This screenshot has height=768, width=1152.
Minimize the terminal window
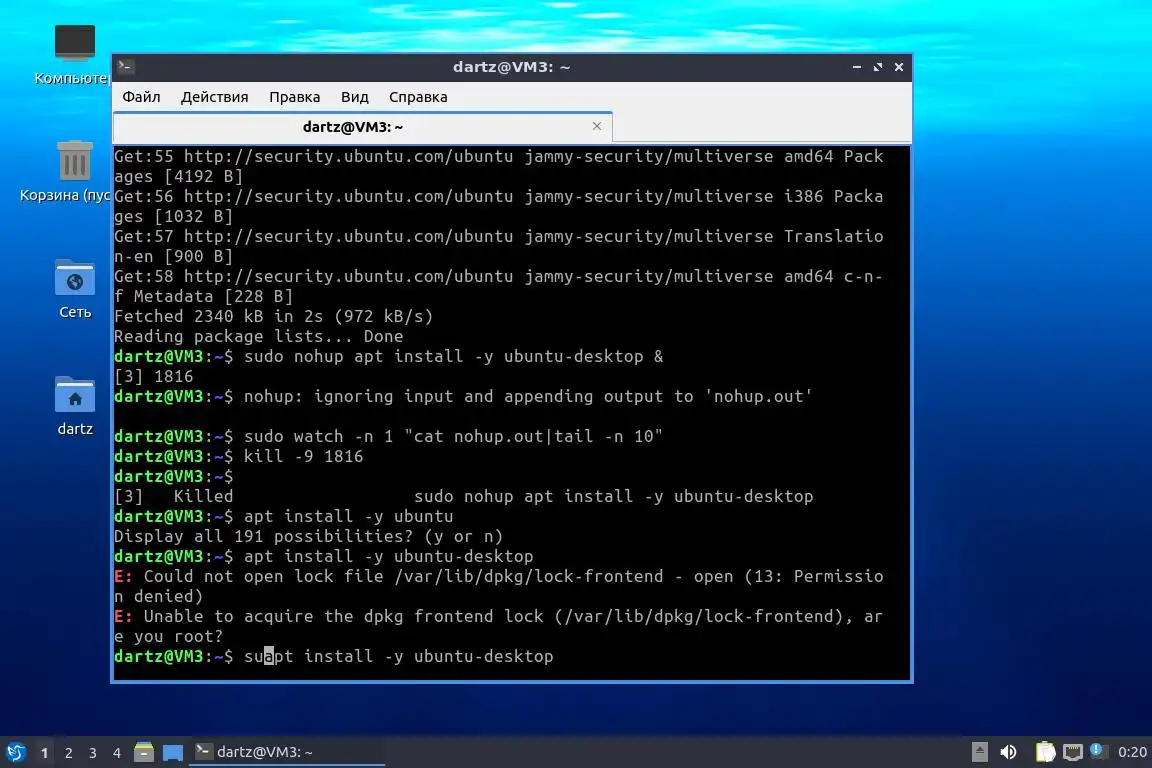tap(857, 67)
